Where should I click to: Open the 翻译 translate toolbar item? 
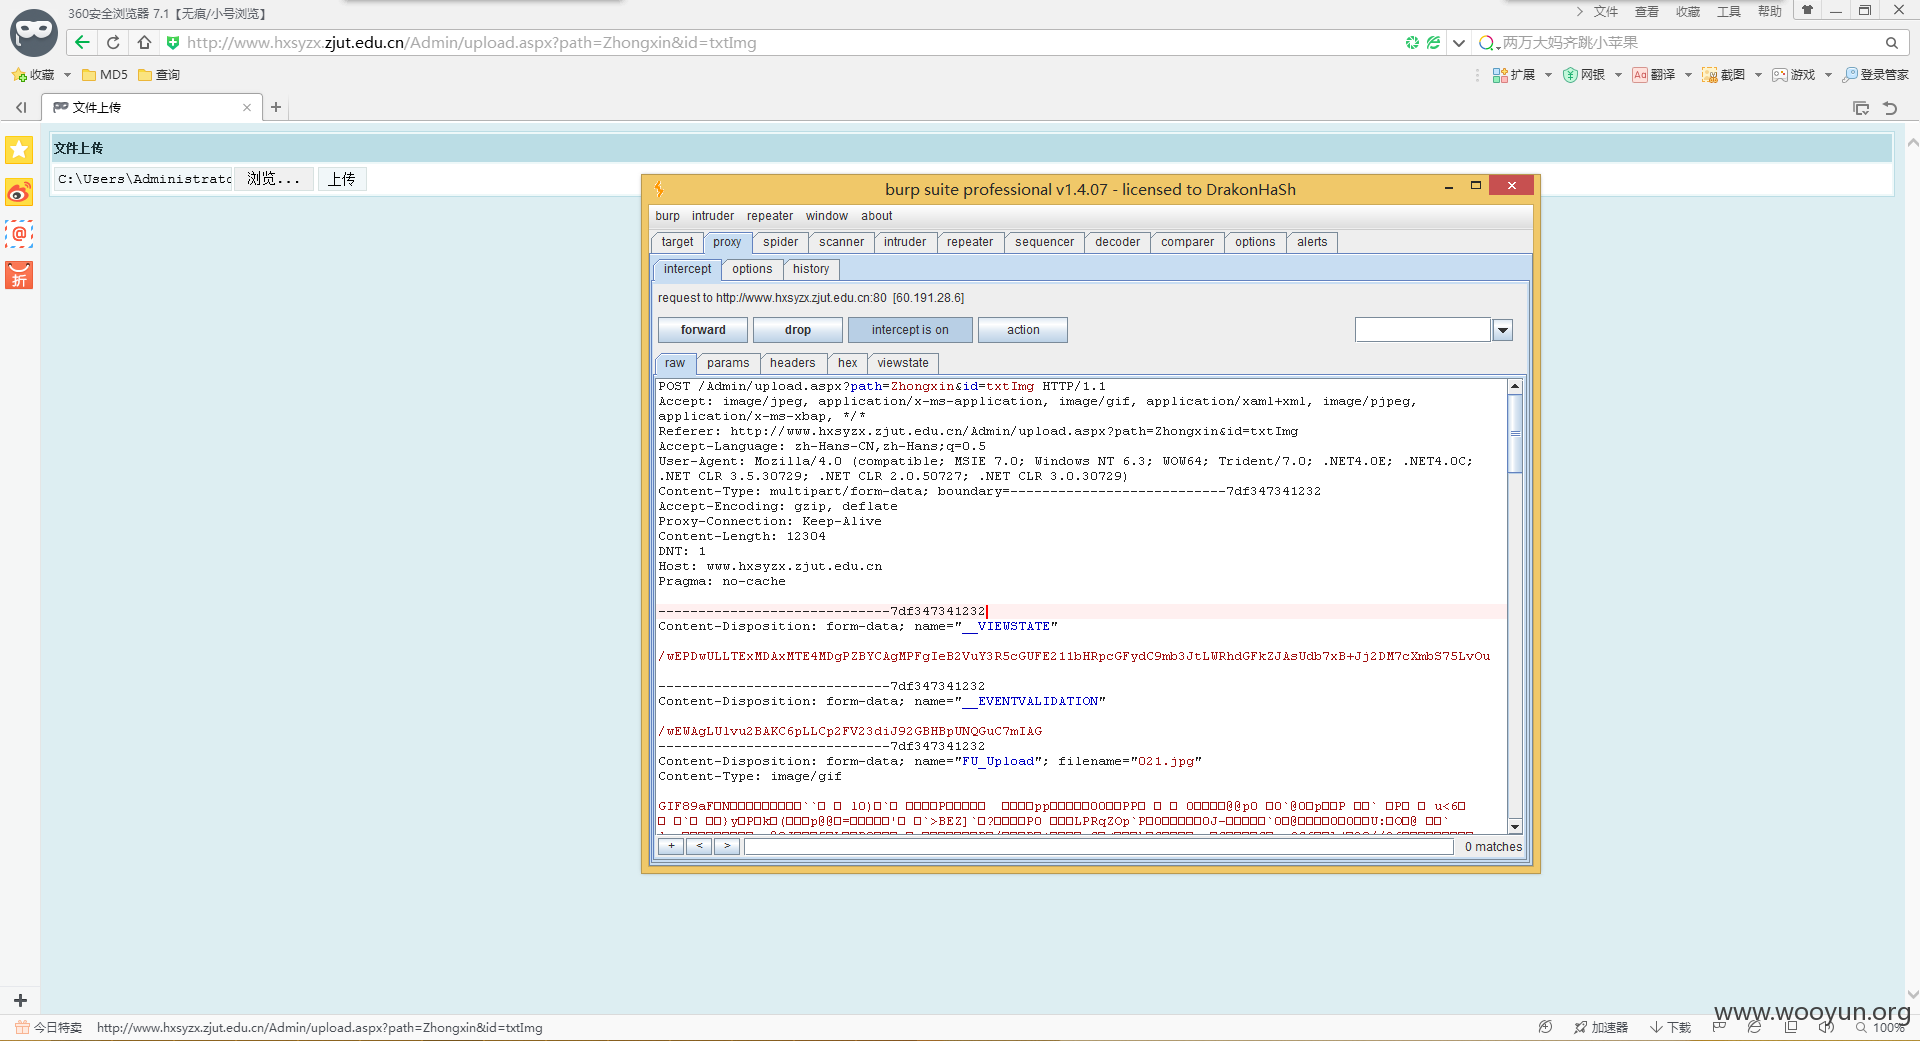coord(1654,75)
